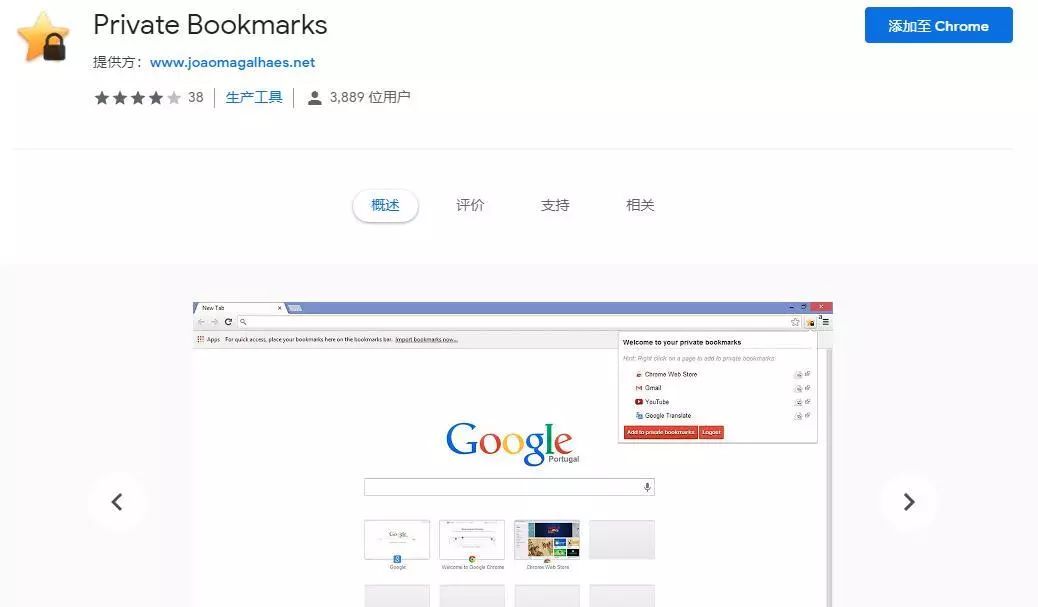Click the hamburger menu icon in the preview browser
Viewport: 1038px width, 607px height.
click(826, 322)
